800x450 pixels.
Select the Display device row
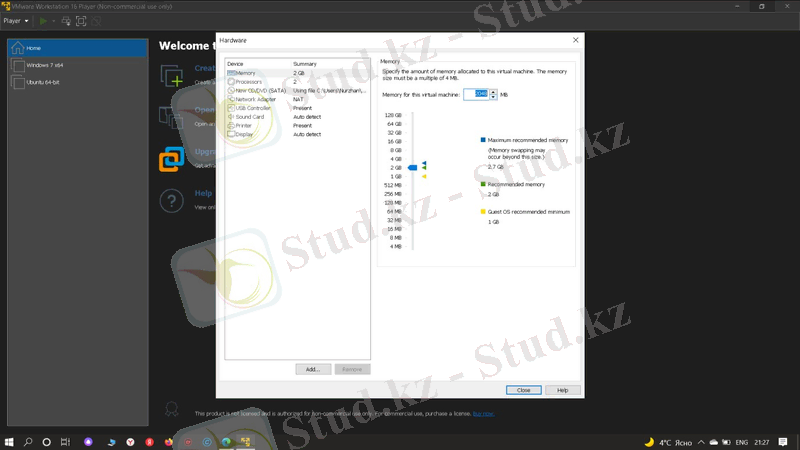(297, 134)
